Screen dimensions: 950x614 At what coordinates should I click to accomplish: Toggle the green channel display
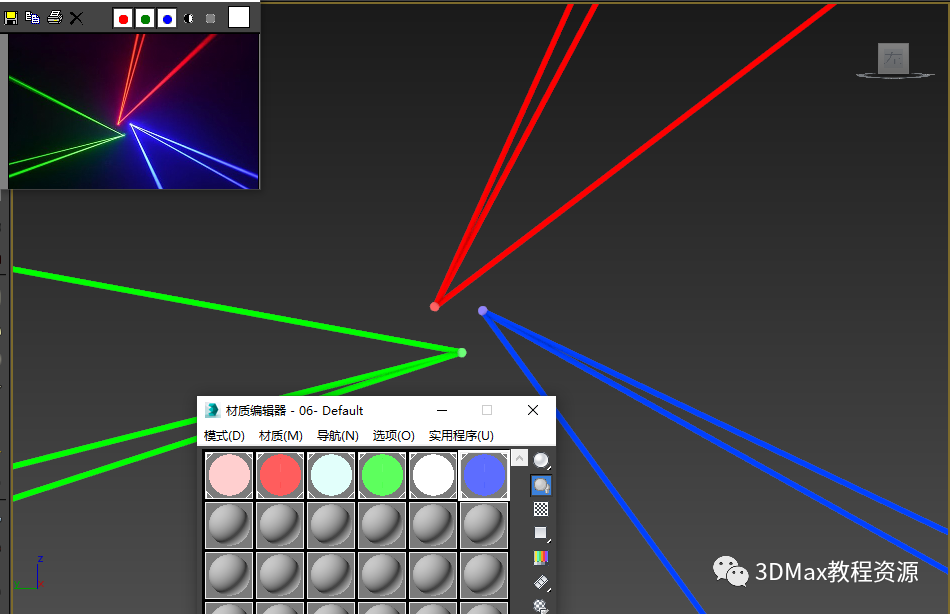click(145, 19)
